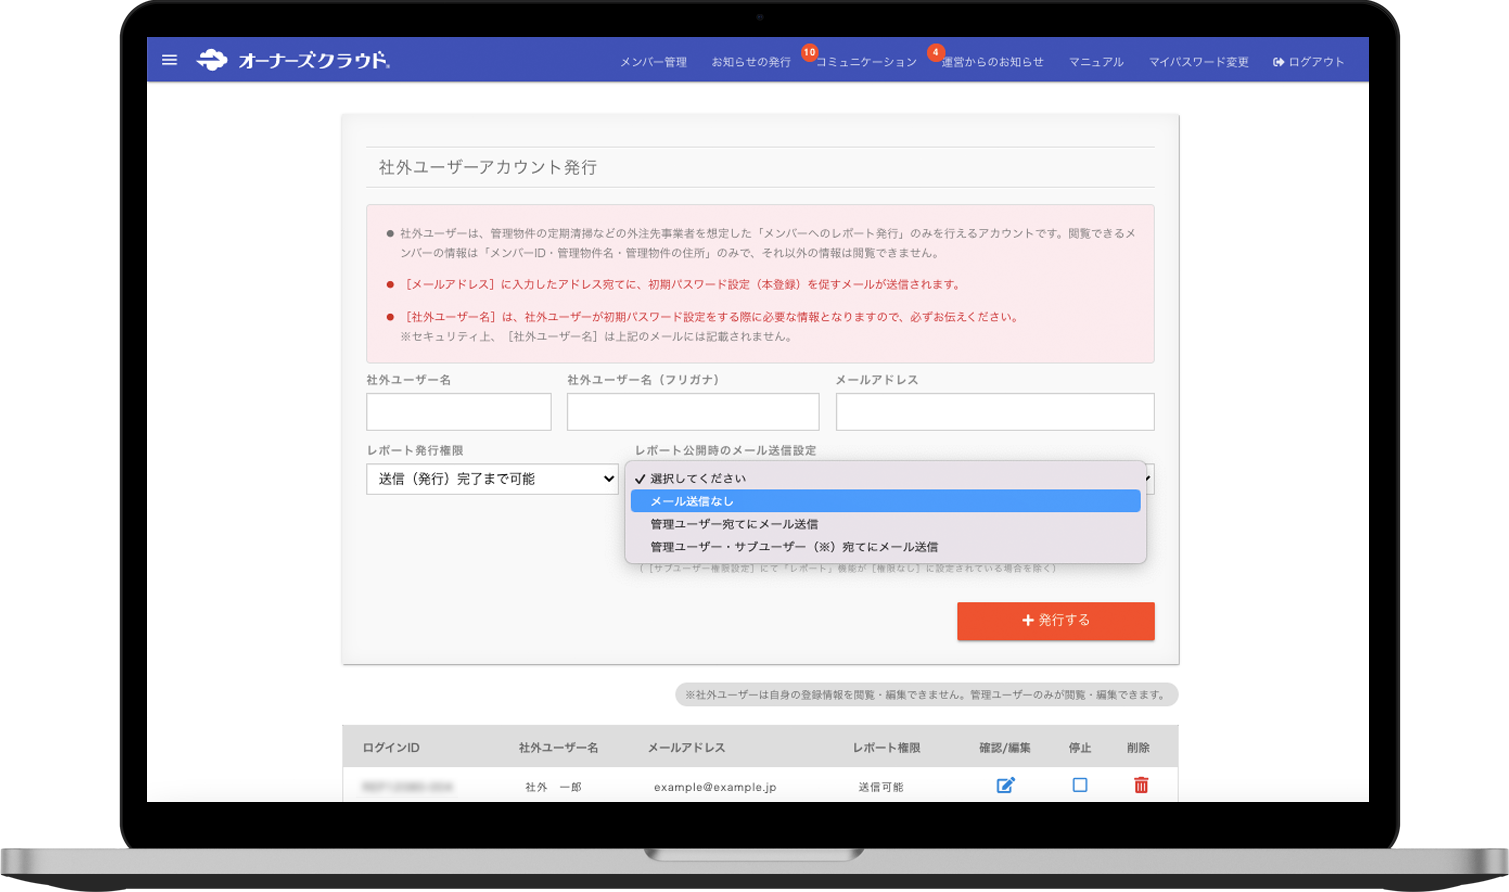Click the red 4 badge near コミュニケーション
The width and height of the screenshot is (1509, 892).
coord(934,50)
